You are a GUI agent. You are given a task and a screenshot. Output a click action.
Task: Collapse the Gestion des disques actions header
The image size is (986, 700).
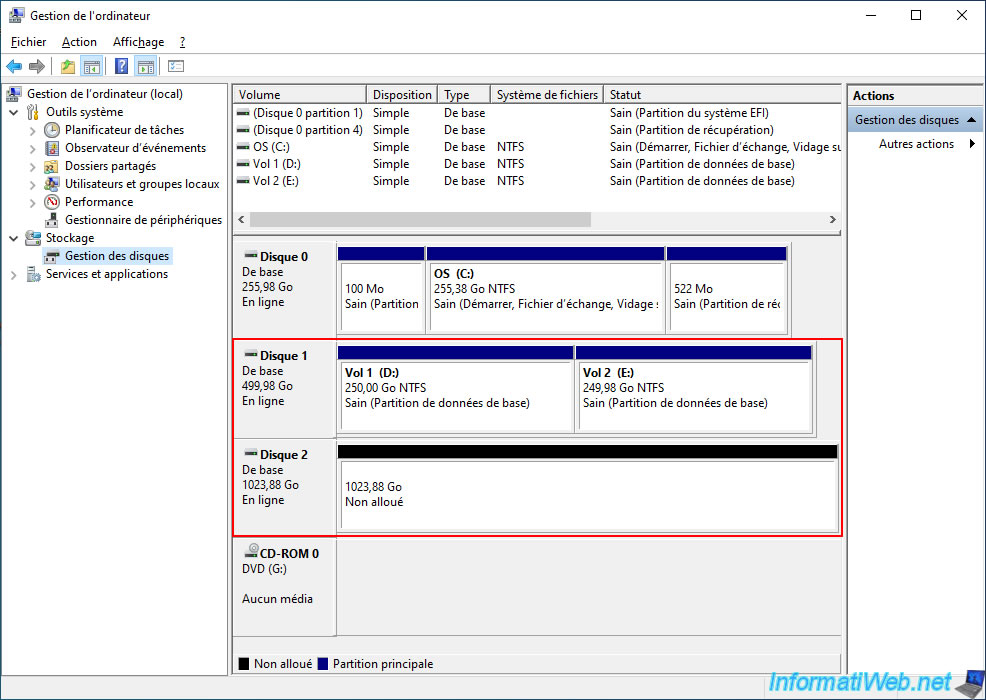coord(973,120)
